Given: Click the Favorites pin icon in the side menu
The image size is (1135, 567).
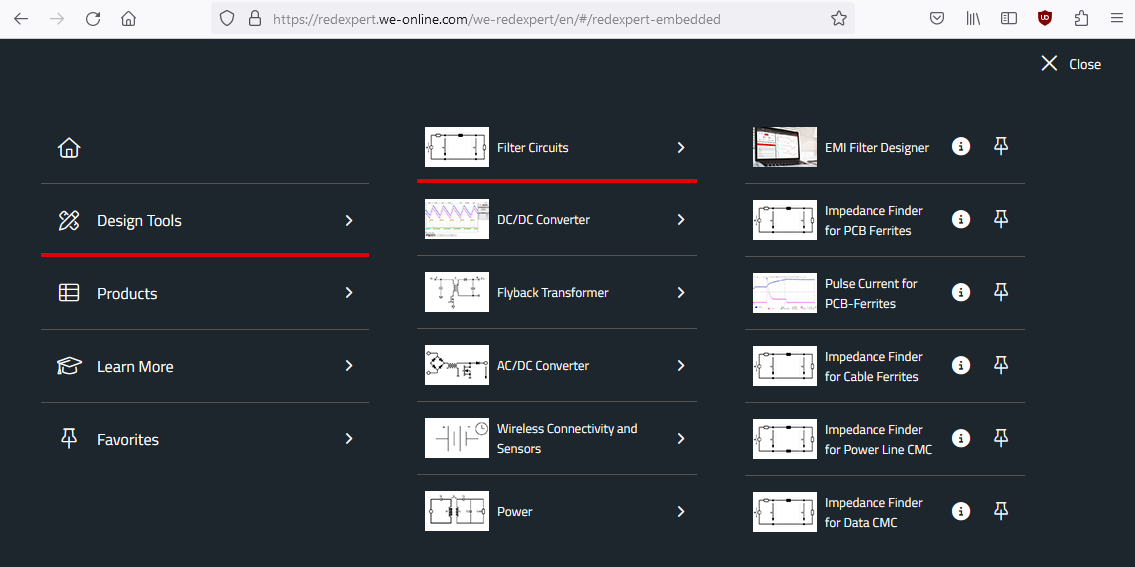Looking at the screenshot, I should tap(69, 438).
